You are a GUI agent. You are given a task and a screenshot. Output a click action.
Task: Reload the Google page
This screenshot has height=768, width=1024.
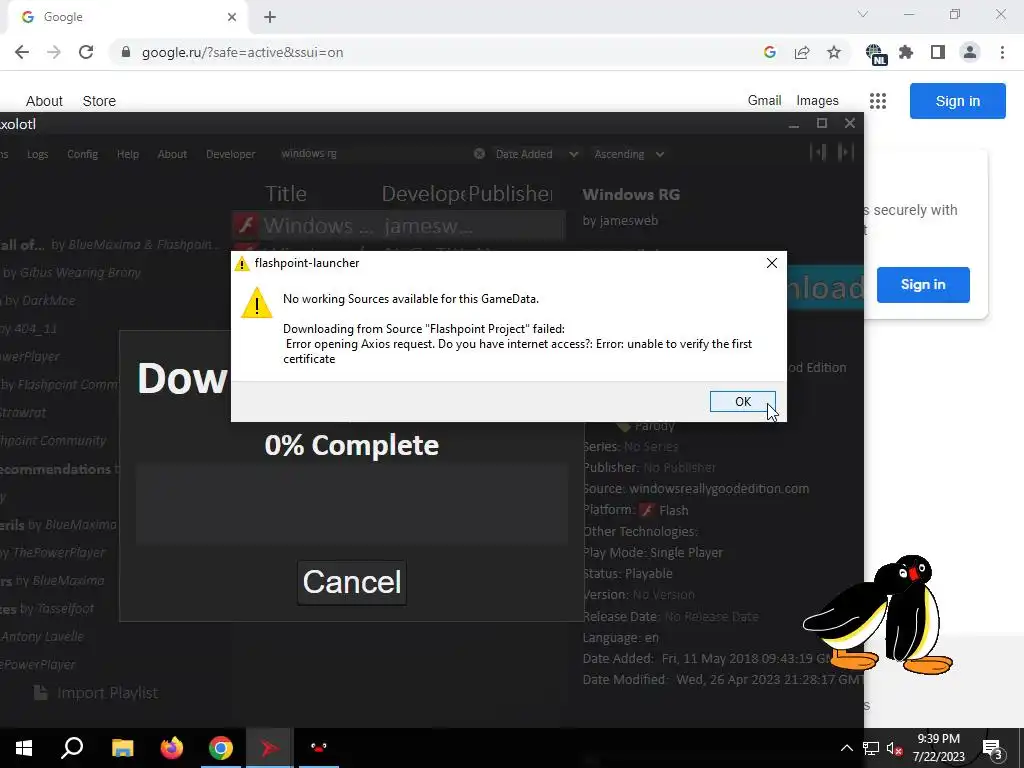tap(86, 52)
